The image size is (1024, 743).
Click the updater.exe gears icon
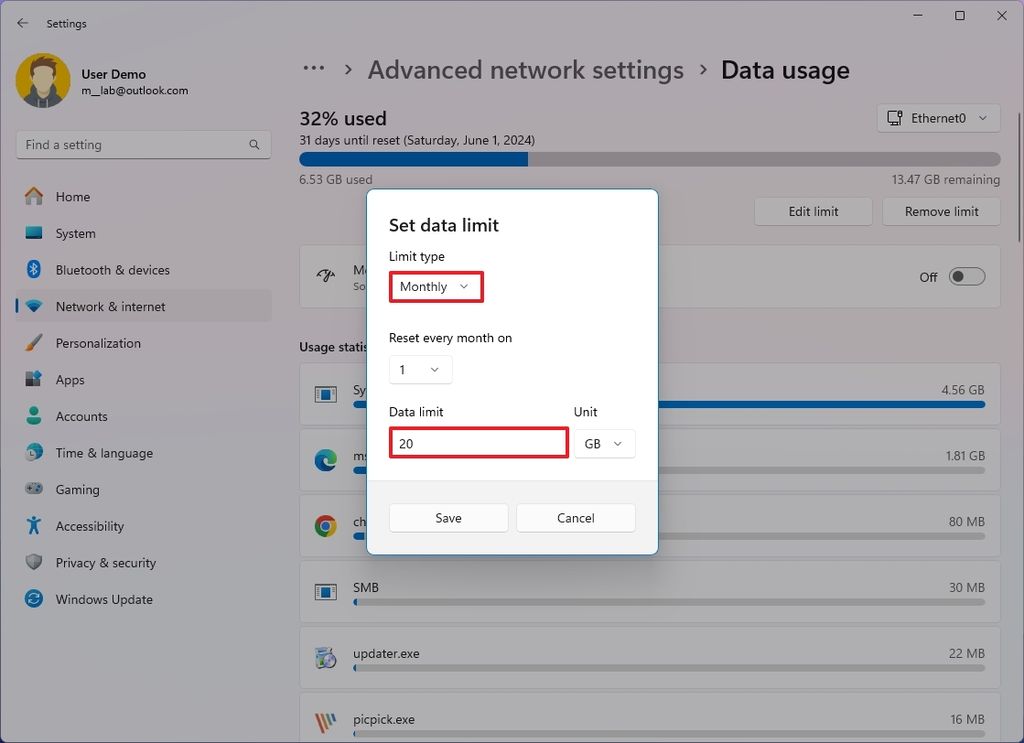coord(325,657)
